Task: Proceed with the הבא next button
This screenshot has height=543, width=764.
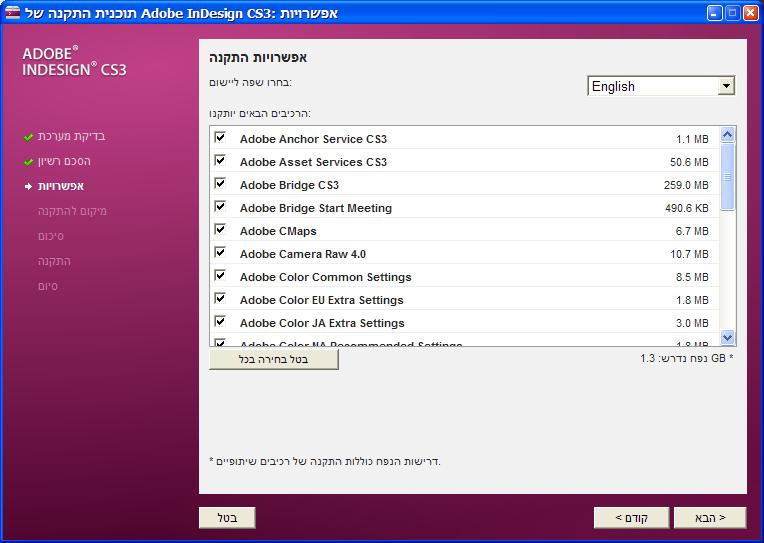Action: [710, 518]
